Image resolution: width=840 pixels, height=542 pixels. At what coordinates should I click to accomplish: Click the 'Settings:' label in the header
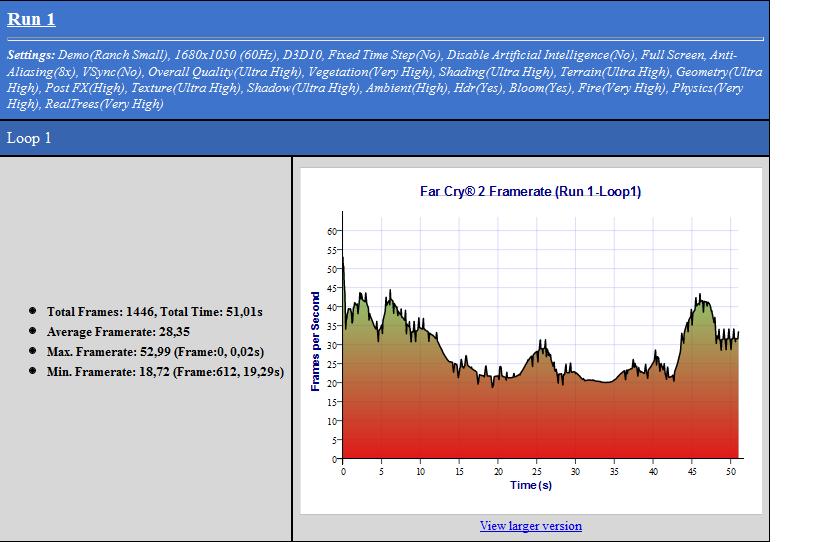point(31,55)
